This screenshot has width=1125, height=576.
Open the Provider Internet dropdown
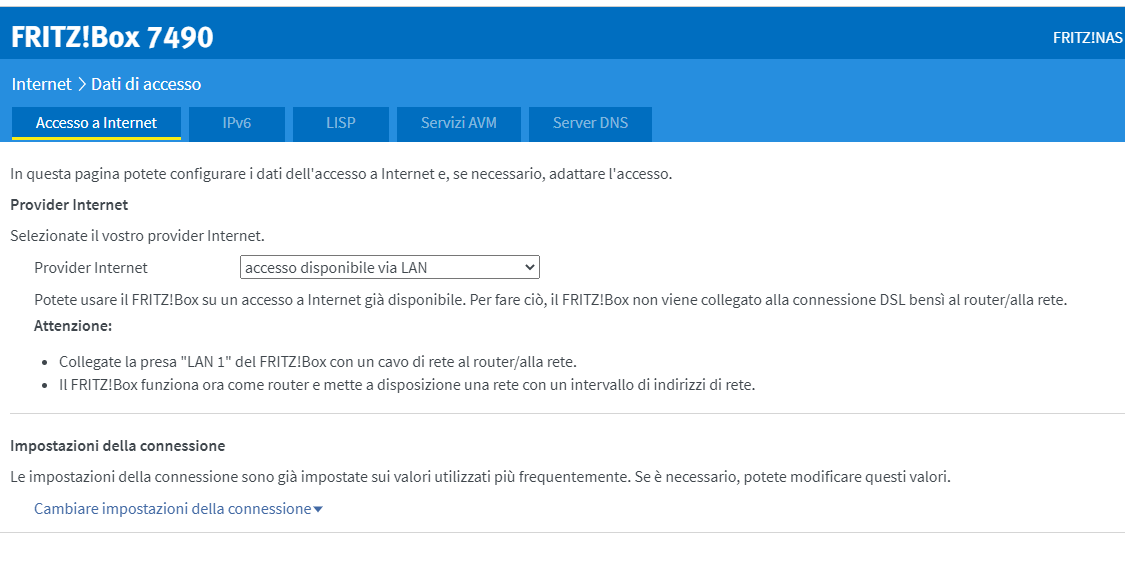click(x=390, y=268)
